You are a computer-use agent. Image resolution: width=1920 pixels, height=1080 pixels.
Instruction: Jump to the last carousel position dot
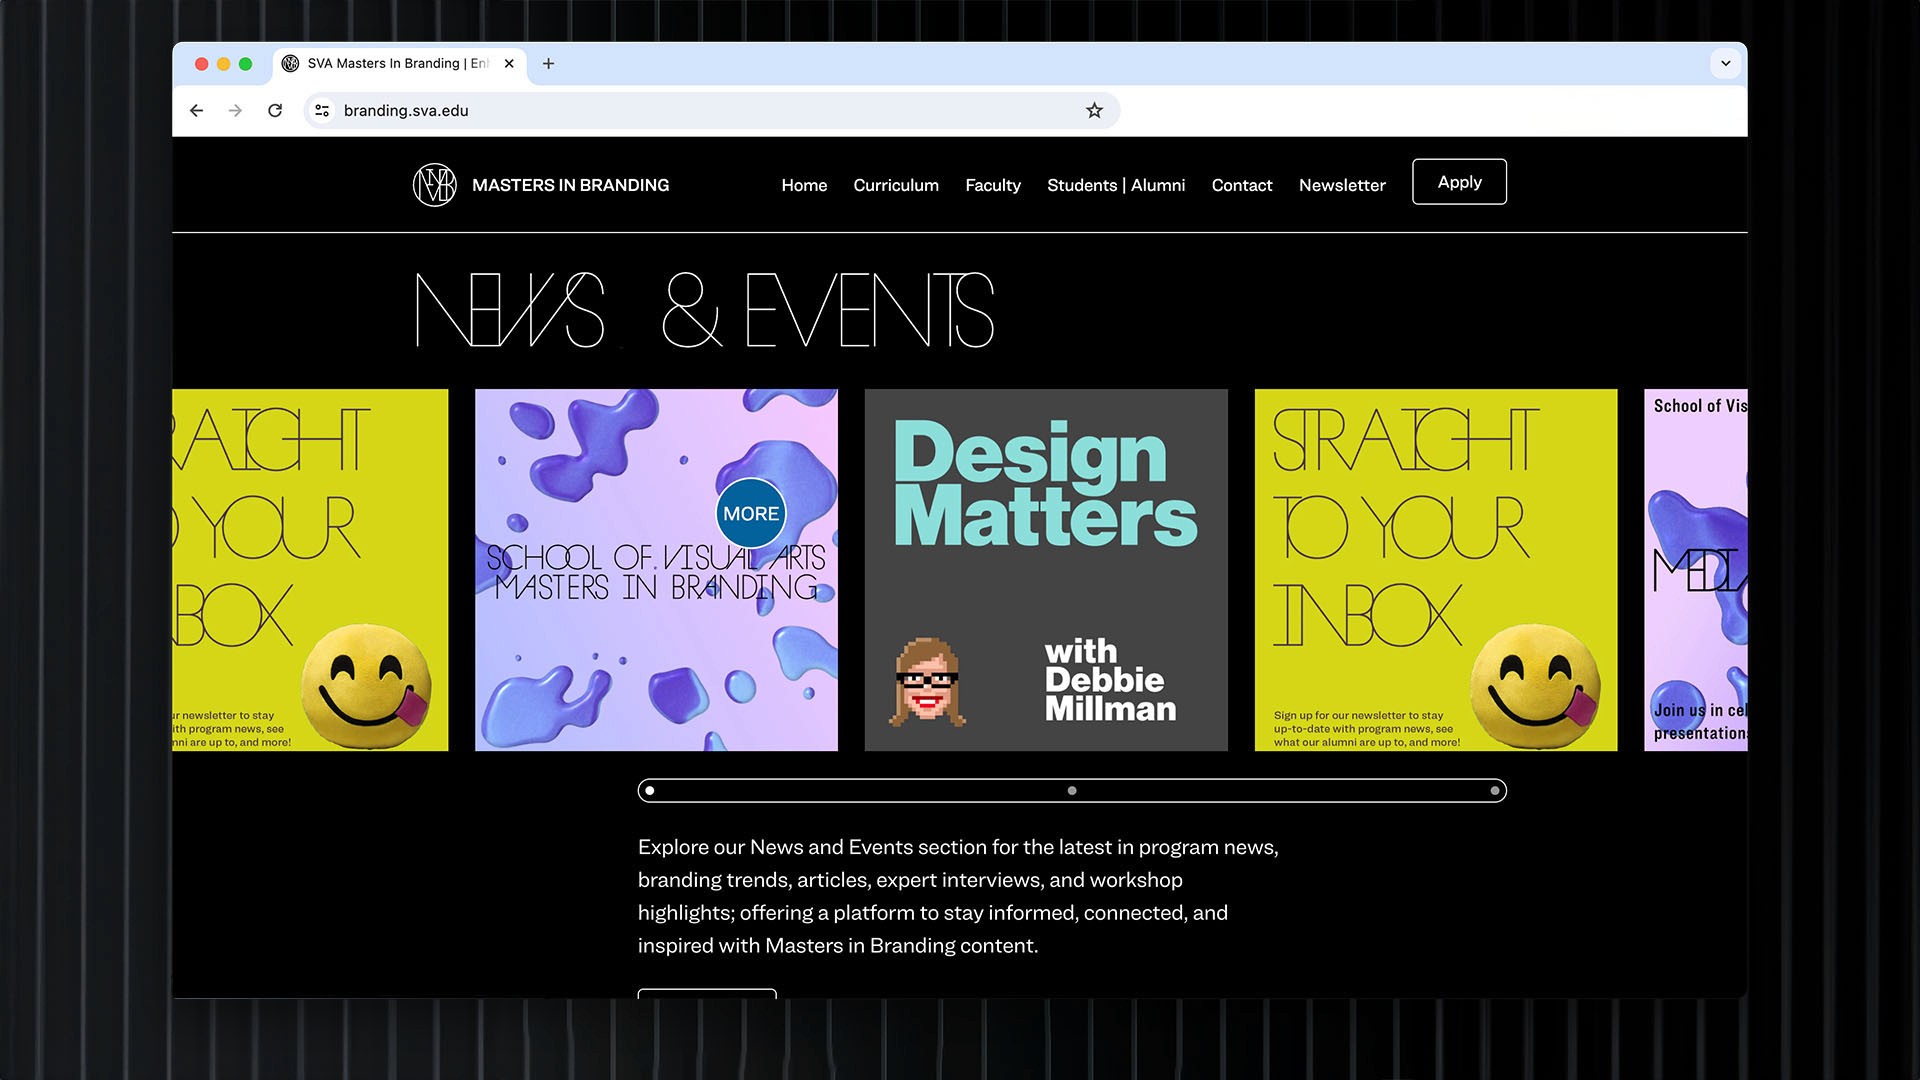click(1495, 791)
